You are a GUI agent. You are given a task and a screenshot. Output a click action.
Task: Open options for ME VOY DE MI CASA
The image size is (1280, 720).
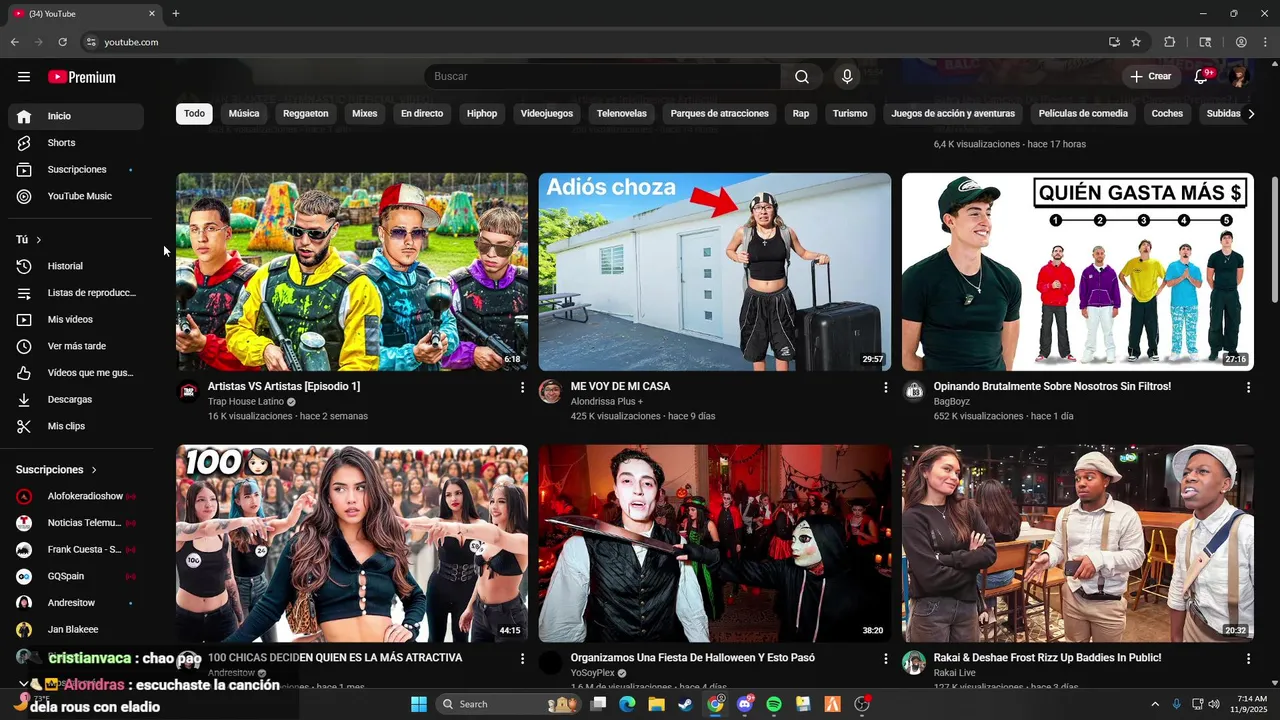(x=885, y=387)
